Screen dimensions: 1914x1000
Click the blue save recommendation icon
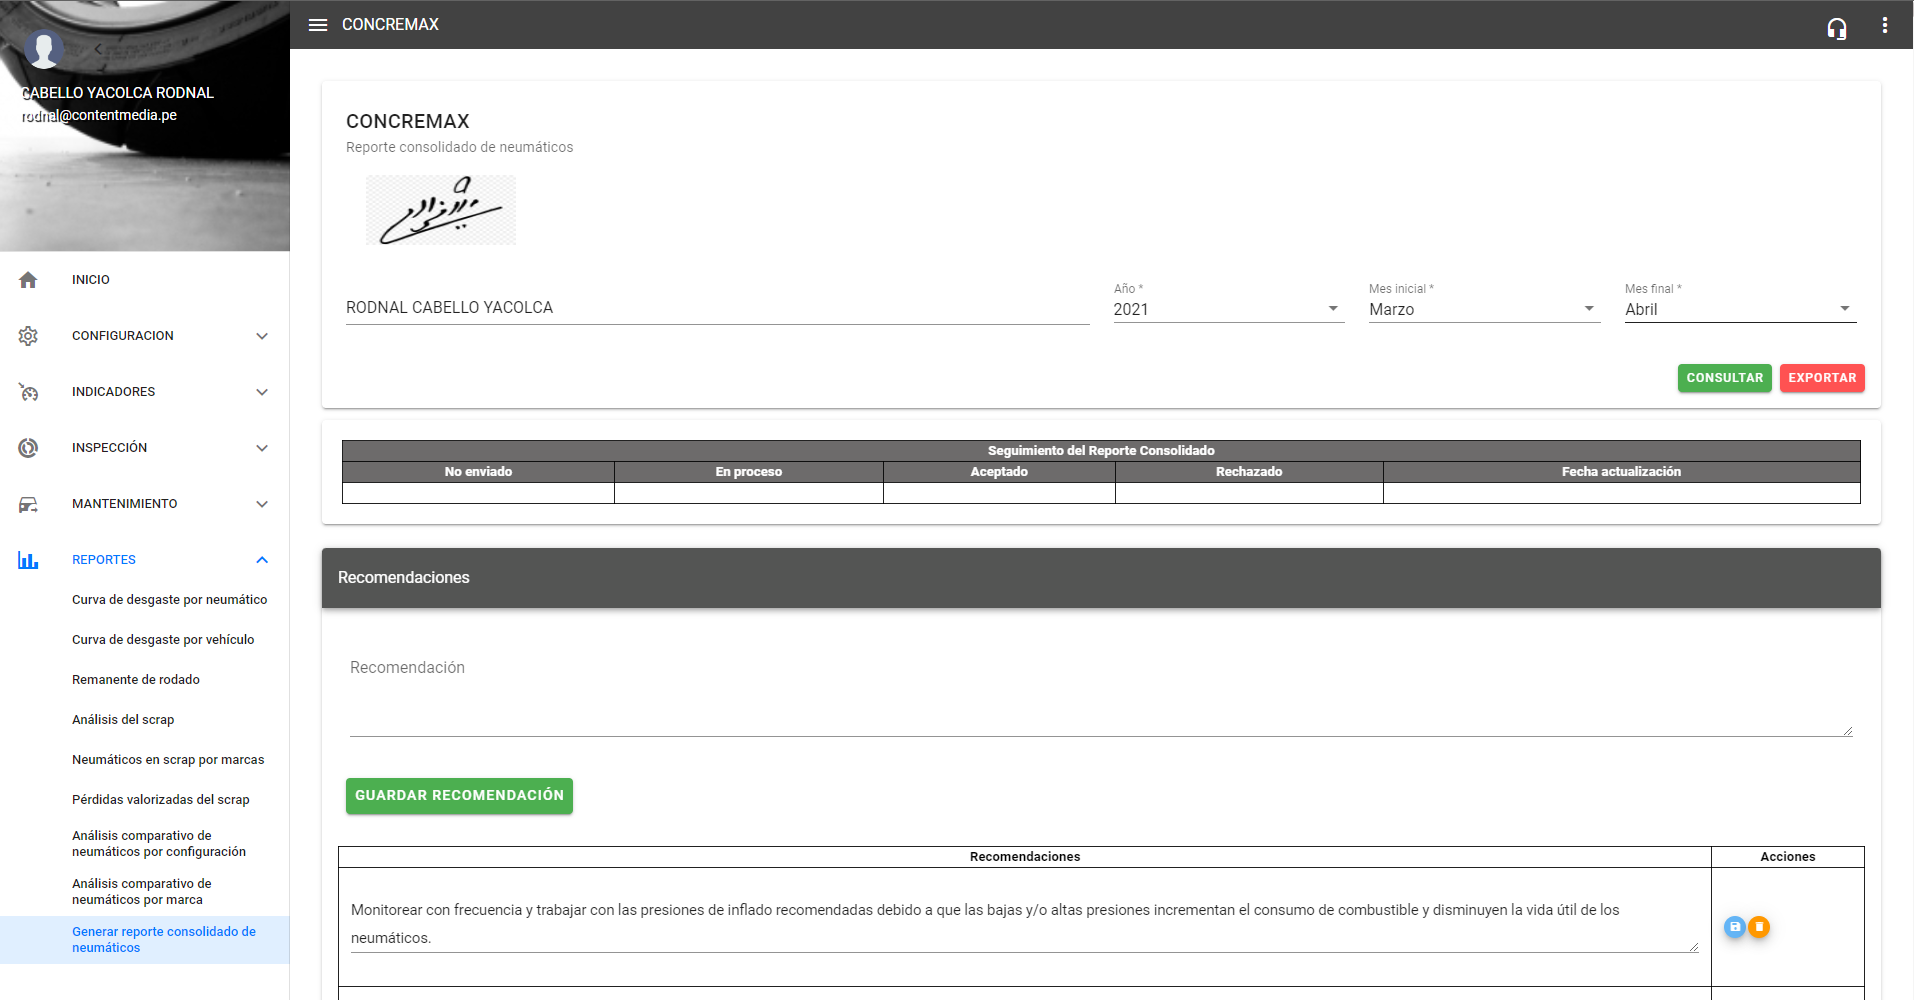point(1735,927)
